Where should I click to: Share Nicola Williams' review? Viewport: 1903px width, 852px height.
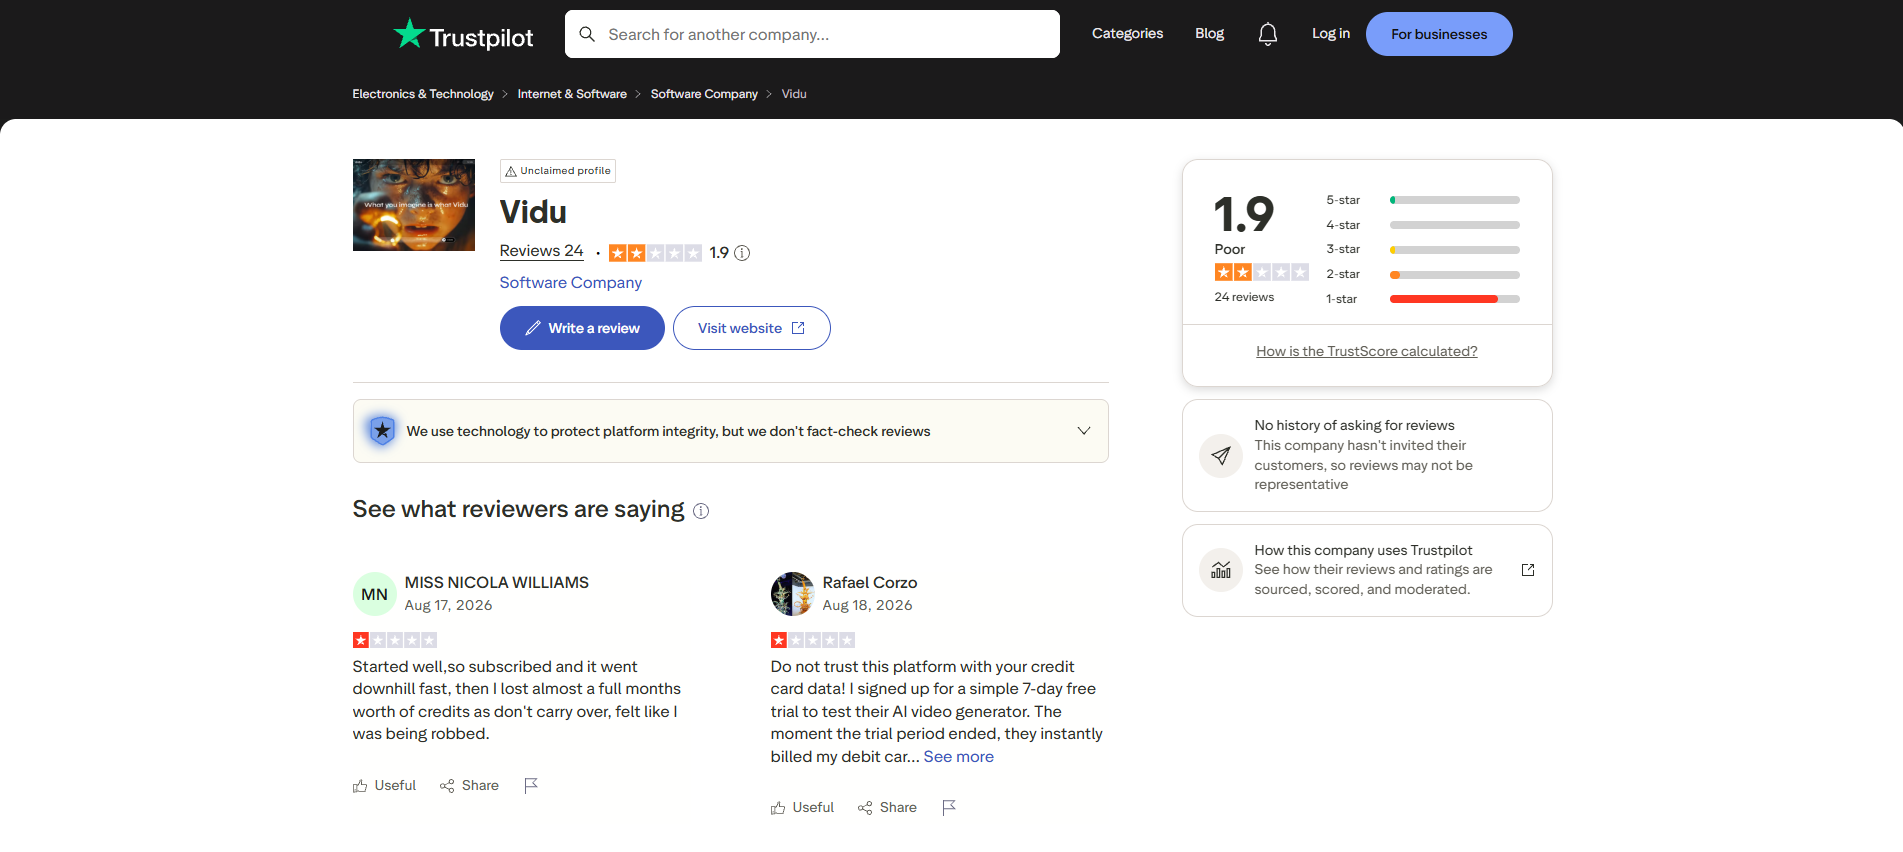[469, 786]
